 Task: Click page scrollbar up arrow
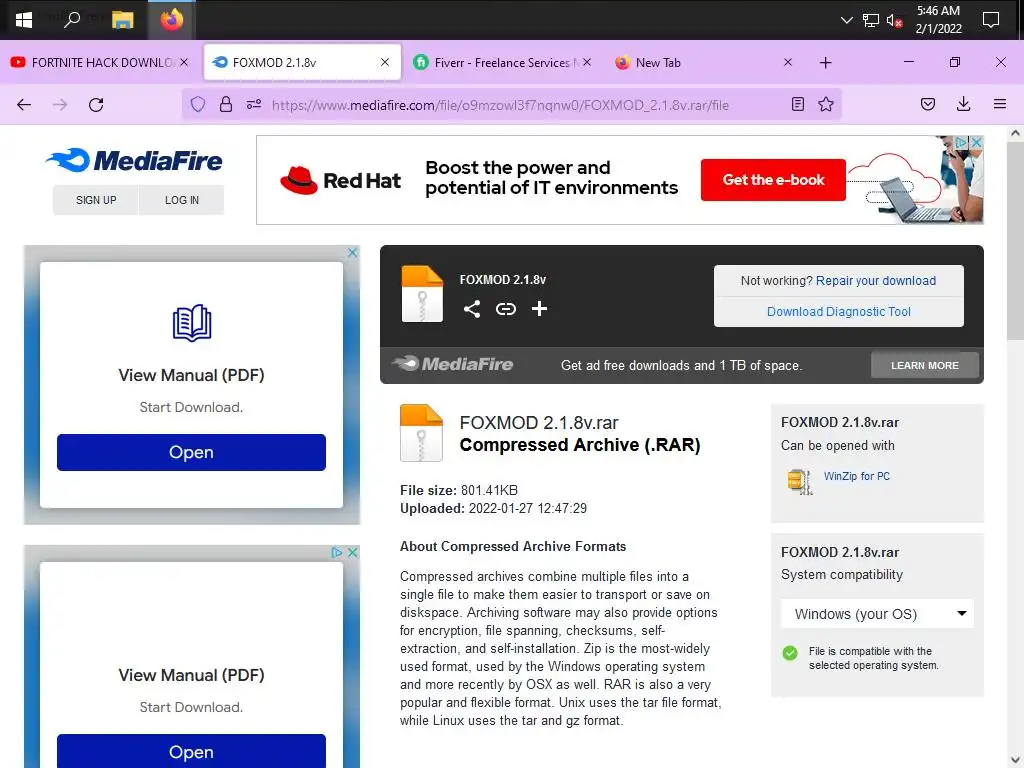[1015, 133]
